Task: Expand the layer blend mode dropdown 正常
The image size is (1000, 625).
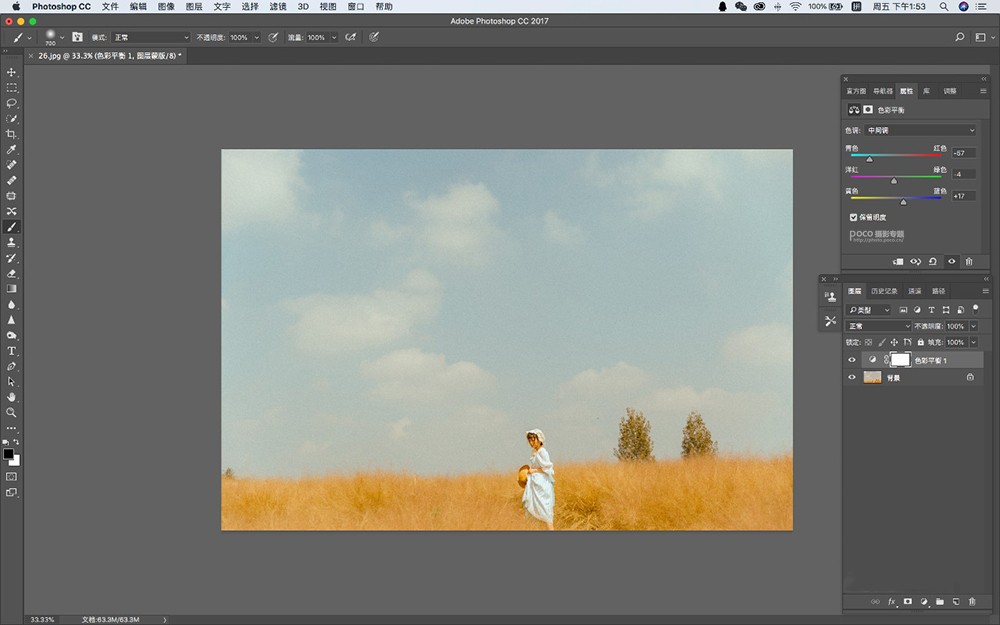Action: point(879,326)
